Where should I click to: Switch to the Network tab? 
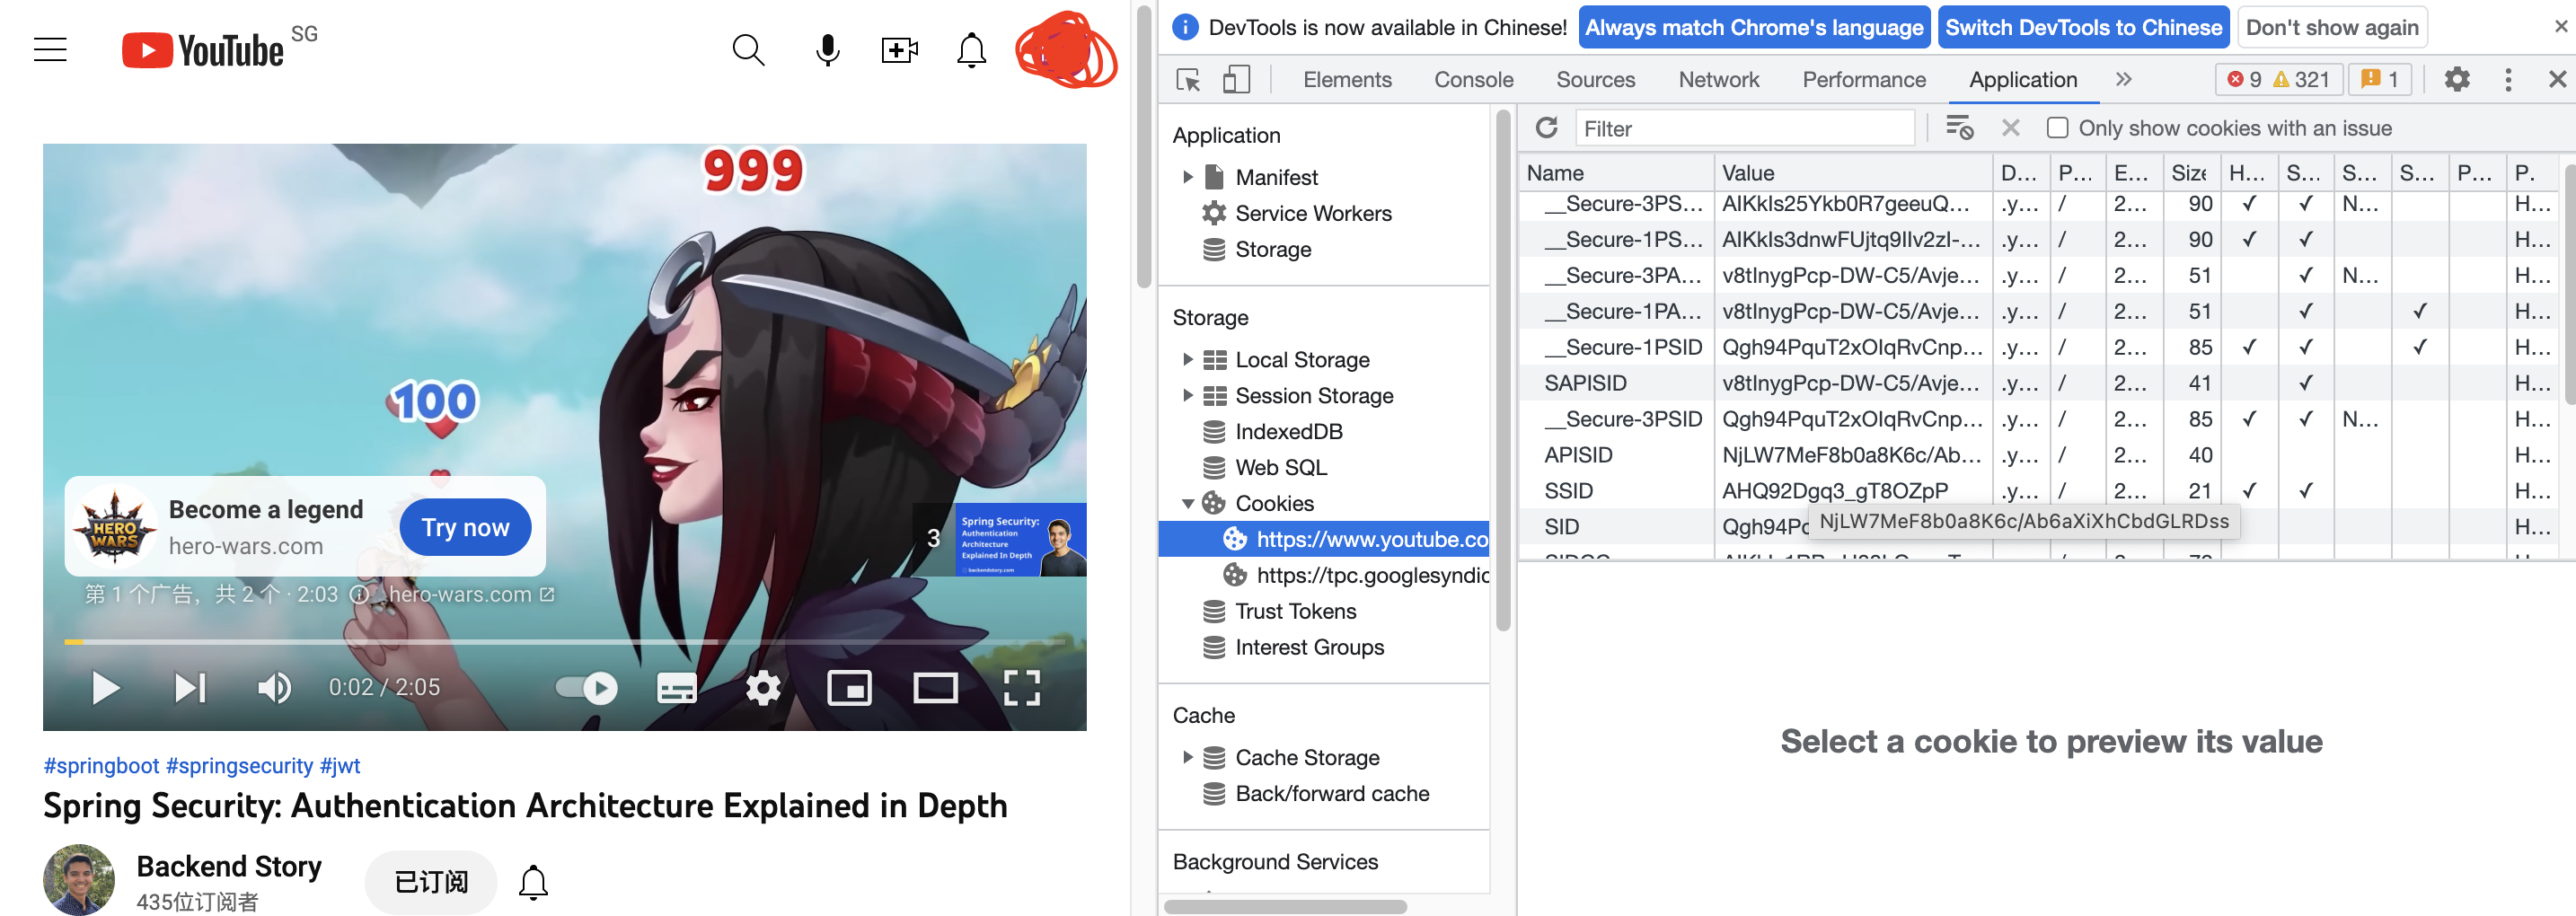click(x=1718, y=80)
